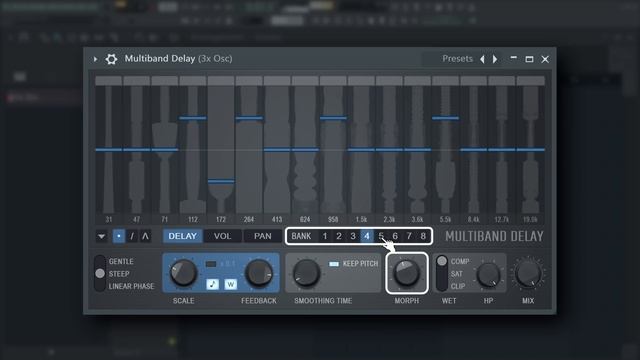Click the 8.4k band delay handle
The height and width of the screenshot is (360, 640).
[473, 150]
